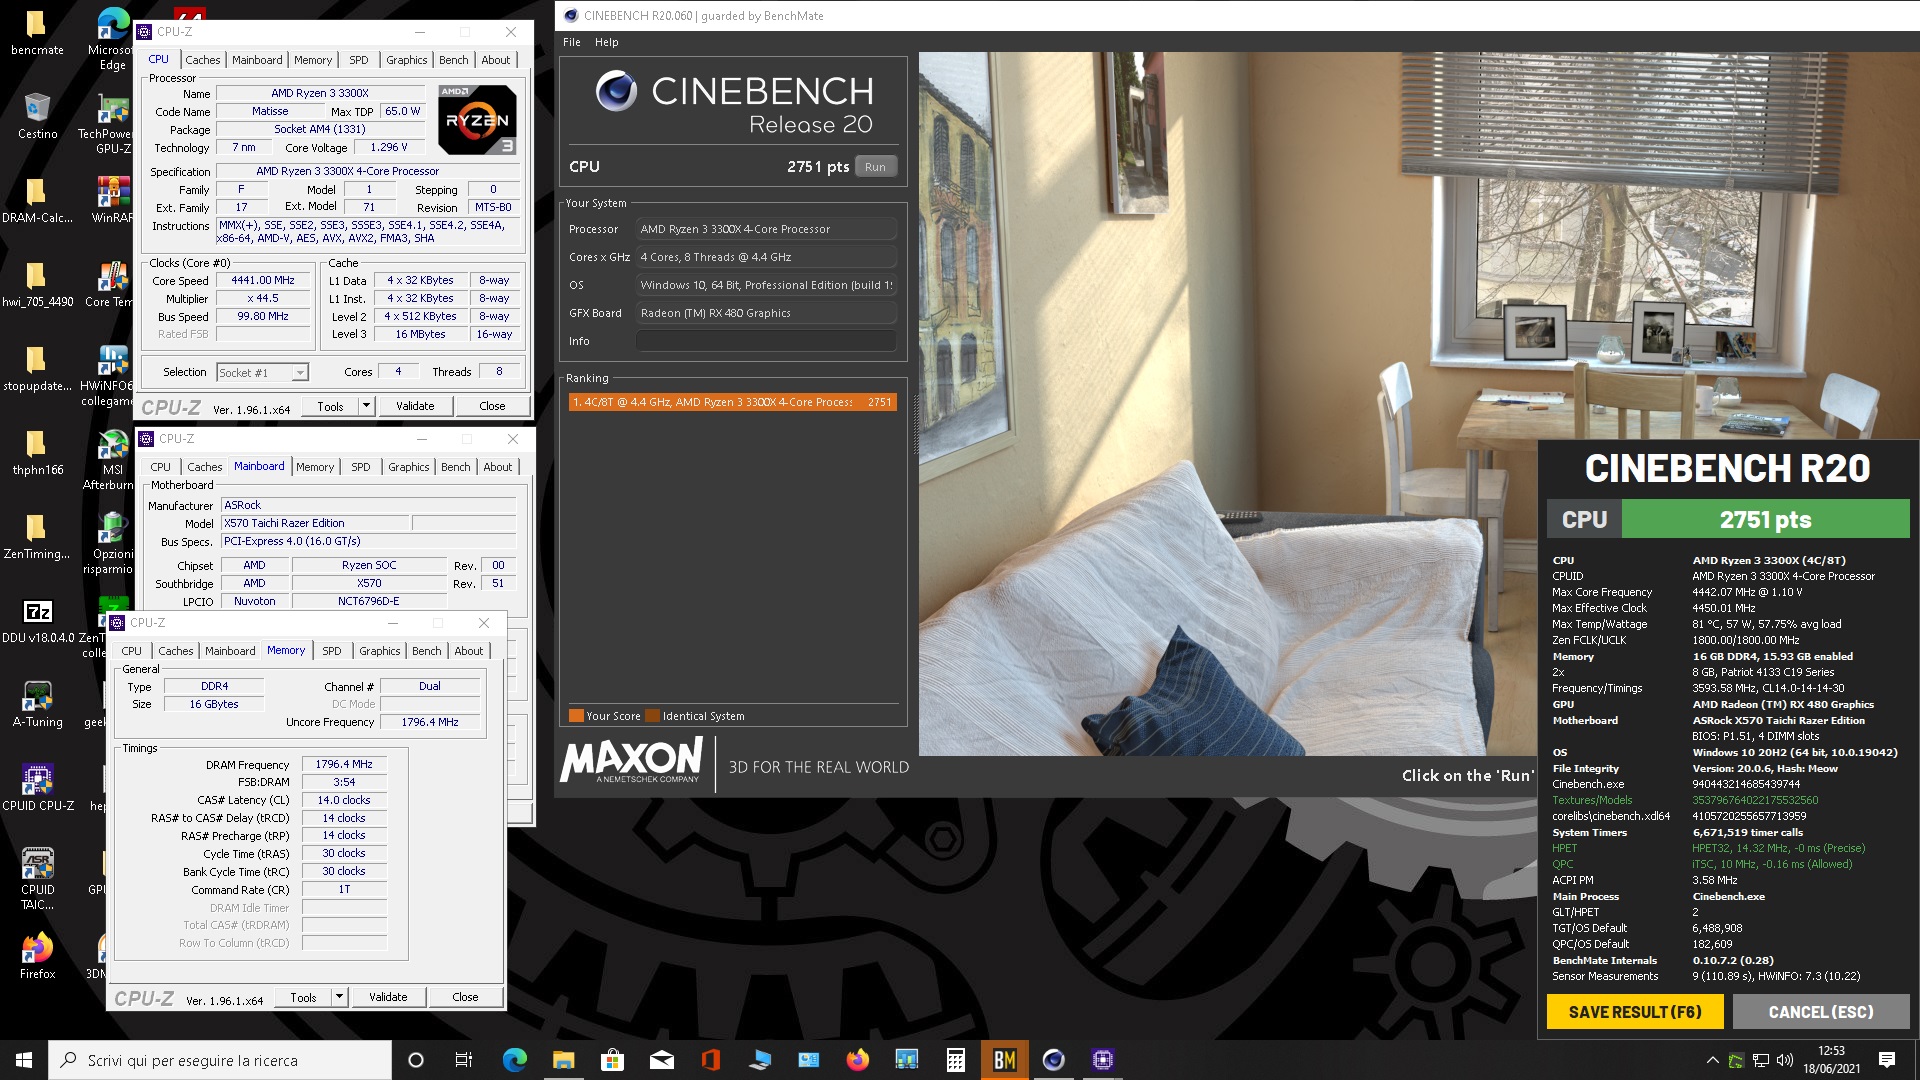This screenshot has height=1080, width=1920.
Task: Open Tools dropdown arrow in Memory CPU-Z
Action: click(x=339, y=997)
